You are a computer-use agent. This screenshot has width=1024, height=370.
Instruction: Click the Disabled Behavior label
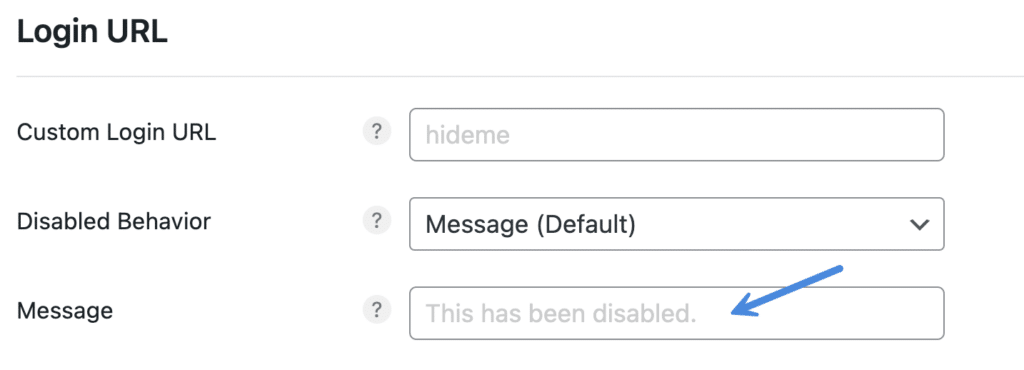(x=114, y=221)
